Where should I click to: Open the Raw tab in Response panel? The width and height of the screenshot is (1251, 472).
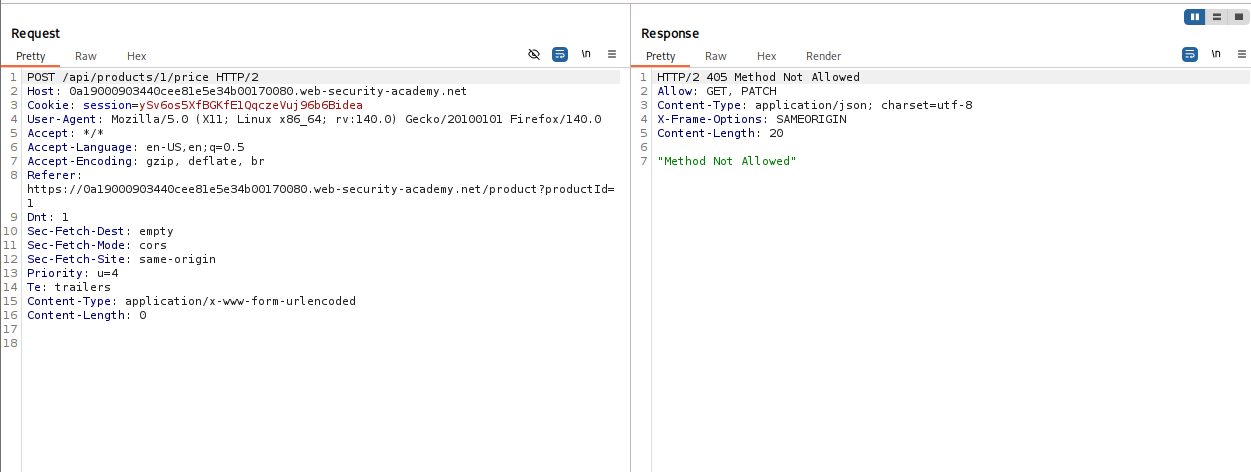[x=716, y=56]
